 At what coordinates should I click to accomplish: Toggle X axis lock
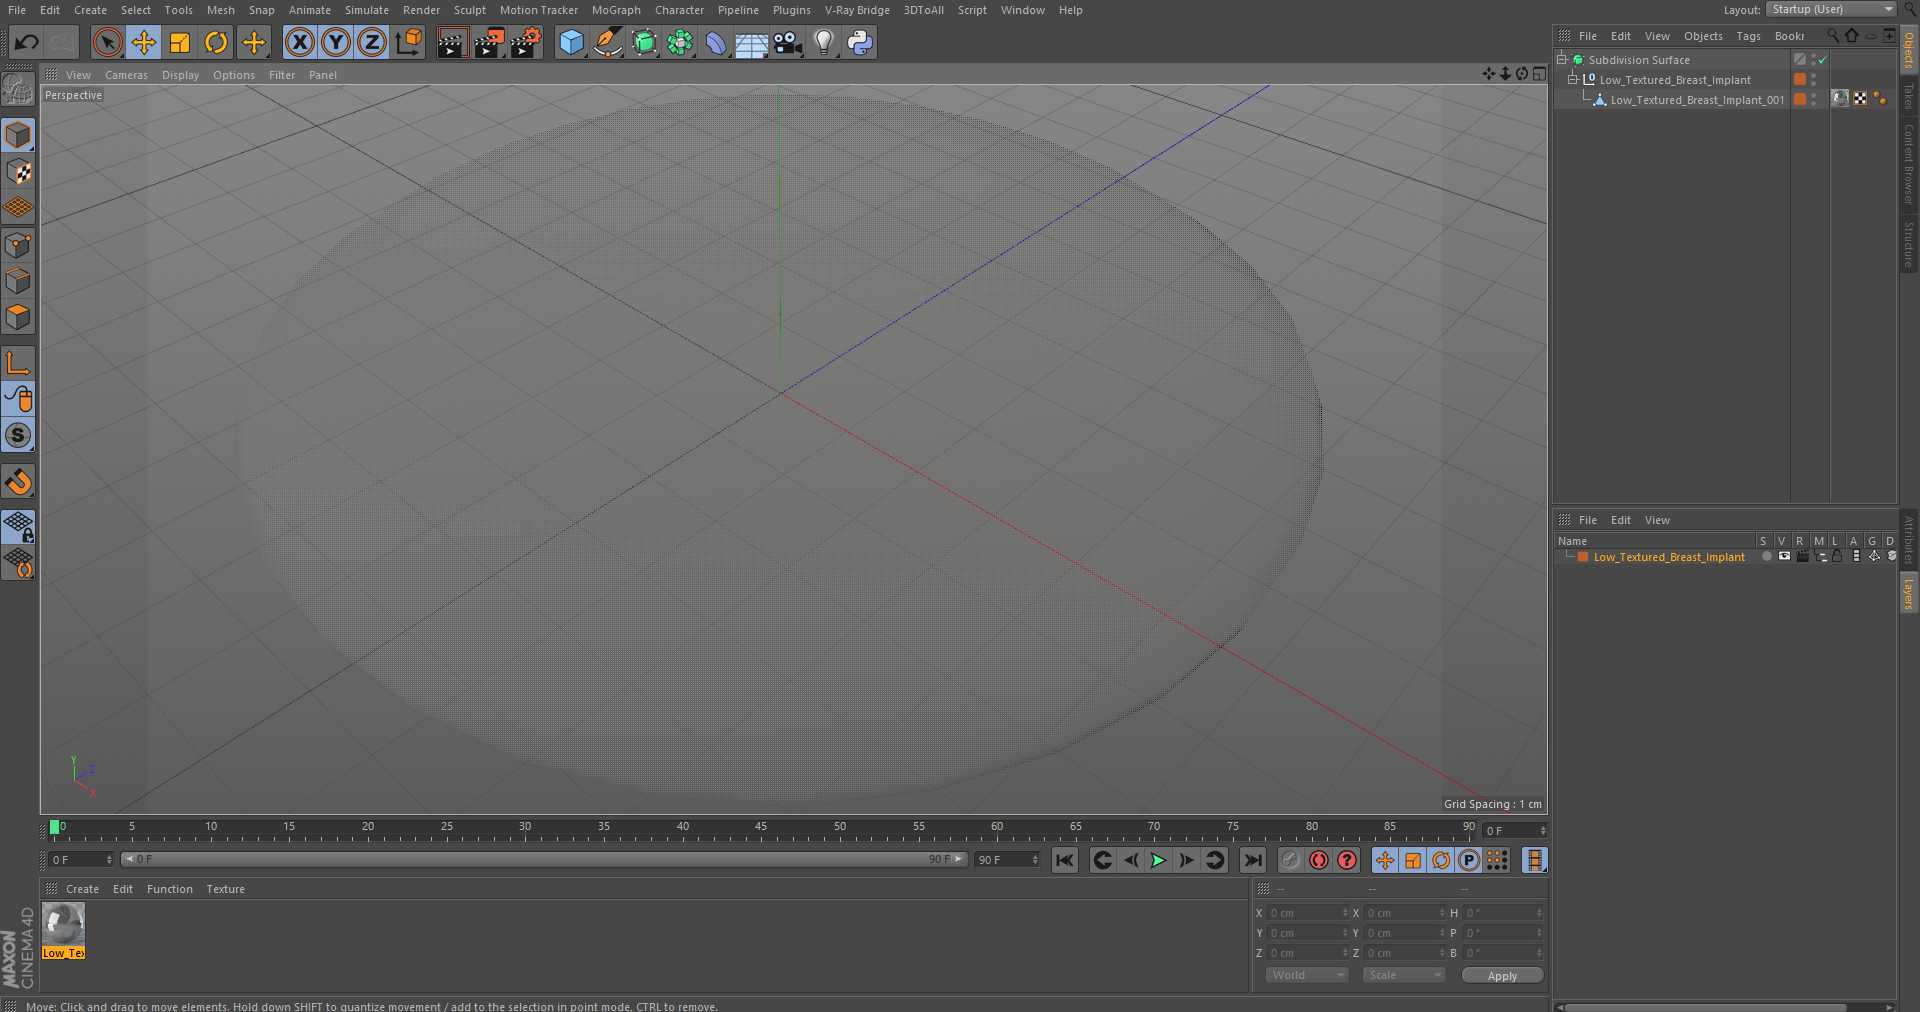299,42
